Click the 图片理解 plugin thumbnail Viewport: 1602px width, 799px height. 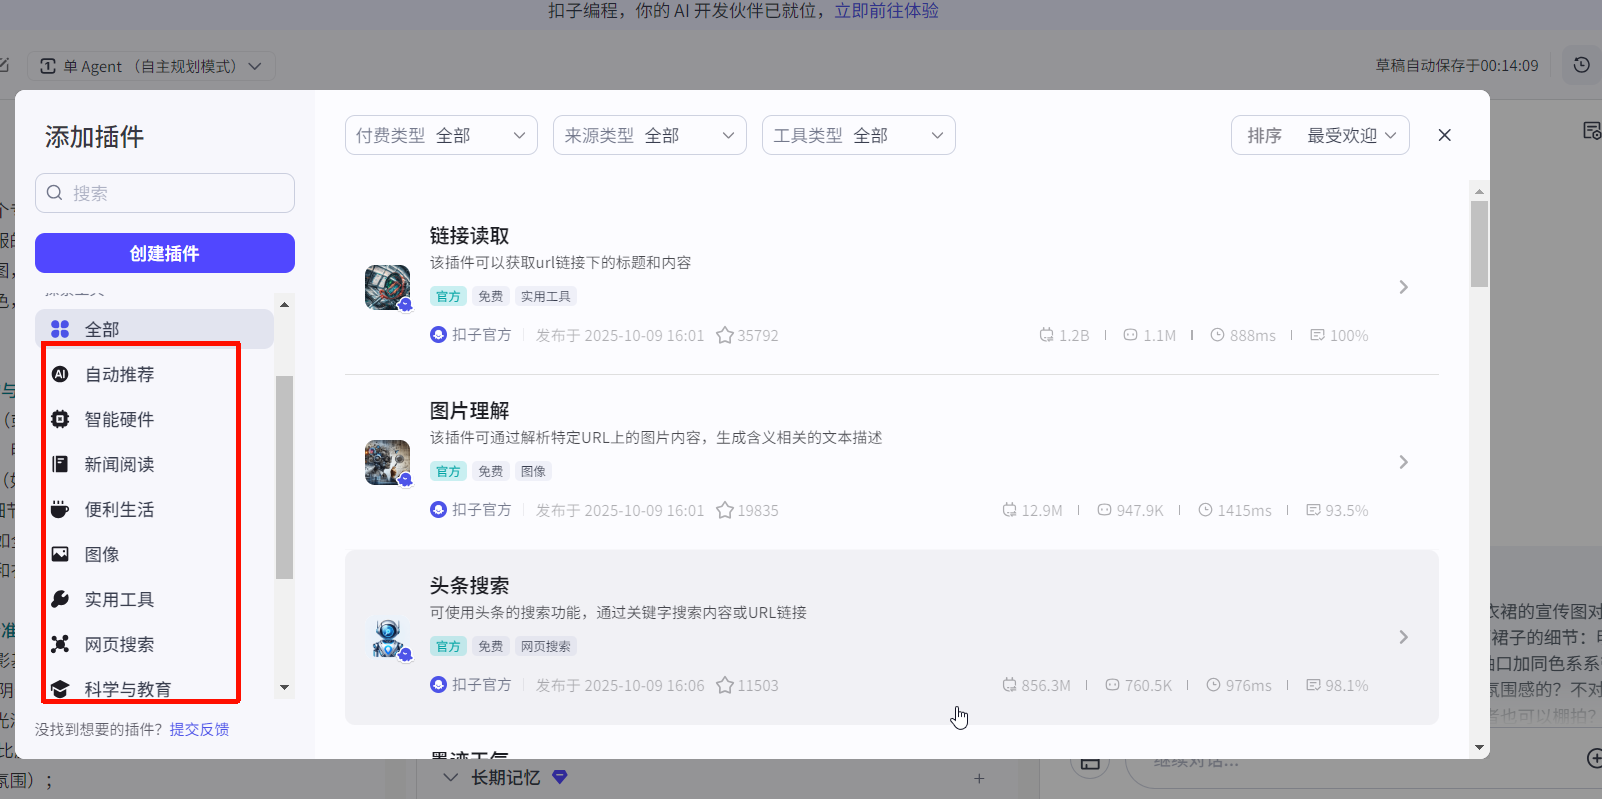388,463
